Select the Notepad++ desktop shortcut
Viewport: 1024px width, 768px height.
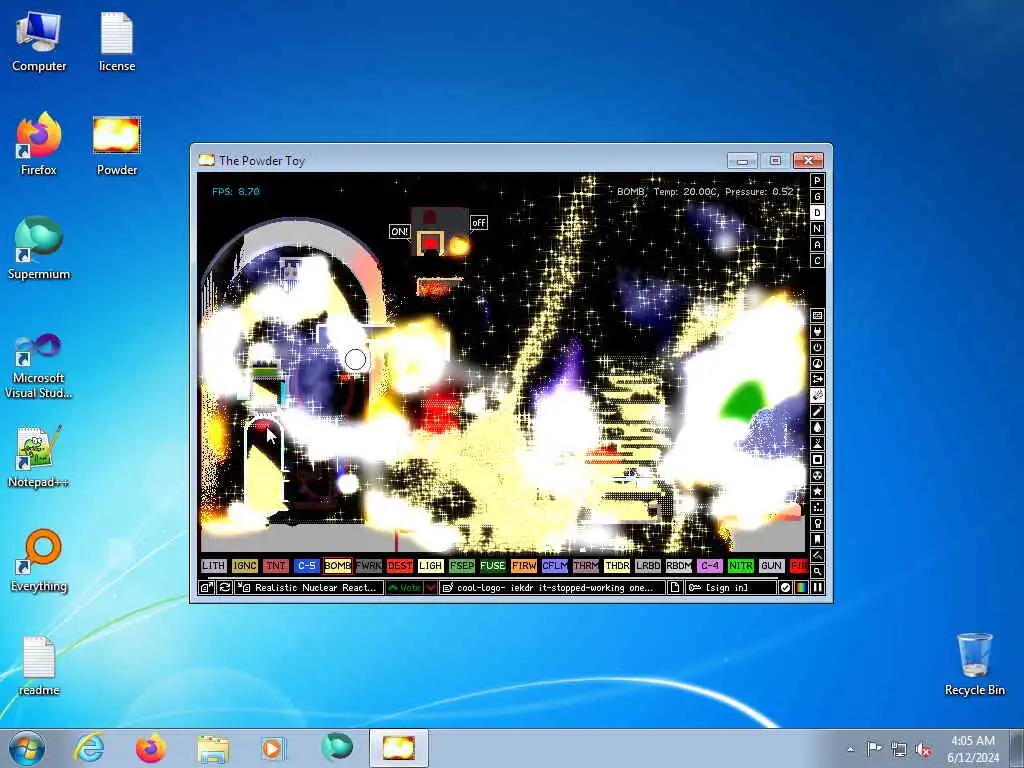(x=39, y=457)
